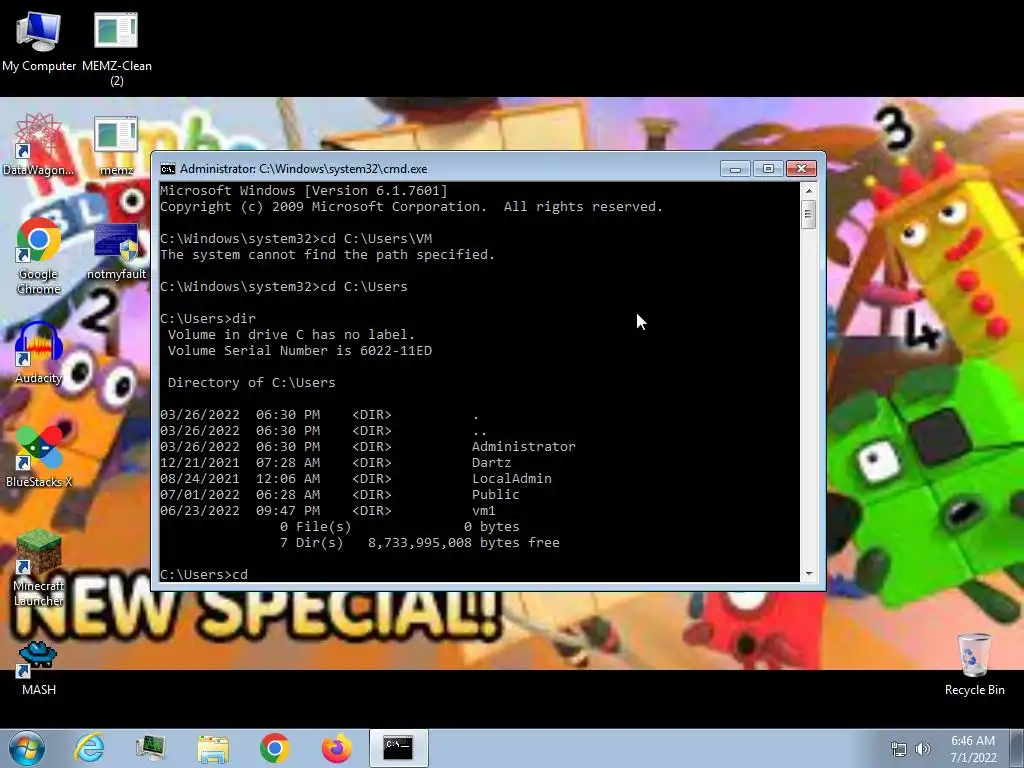Viewport: 1024px width, 768px height.
Task: Click the 'C:\Users>cd' prompt line
Action: (x=204, y=575)
